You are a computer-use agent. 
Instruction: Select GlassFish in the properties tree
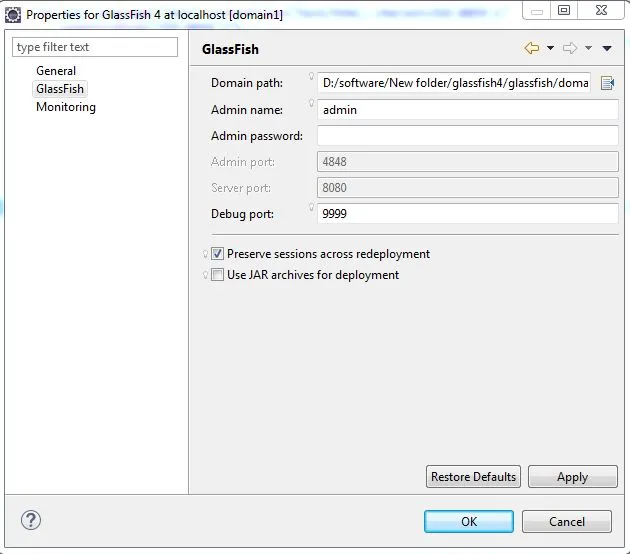(x=60, y=89)
